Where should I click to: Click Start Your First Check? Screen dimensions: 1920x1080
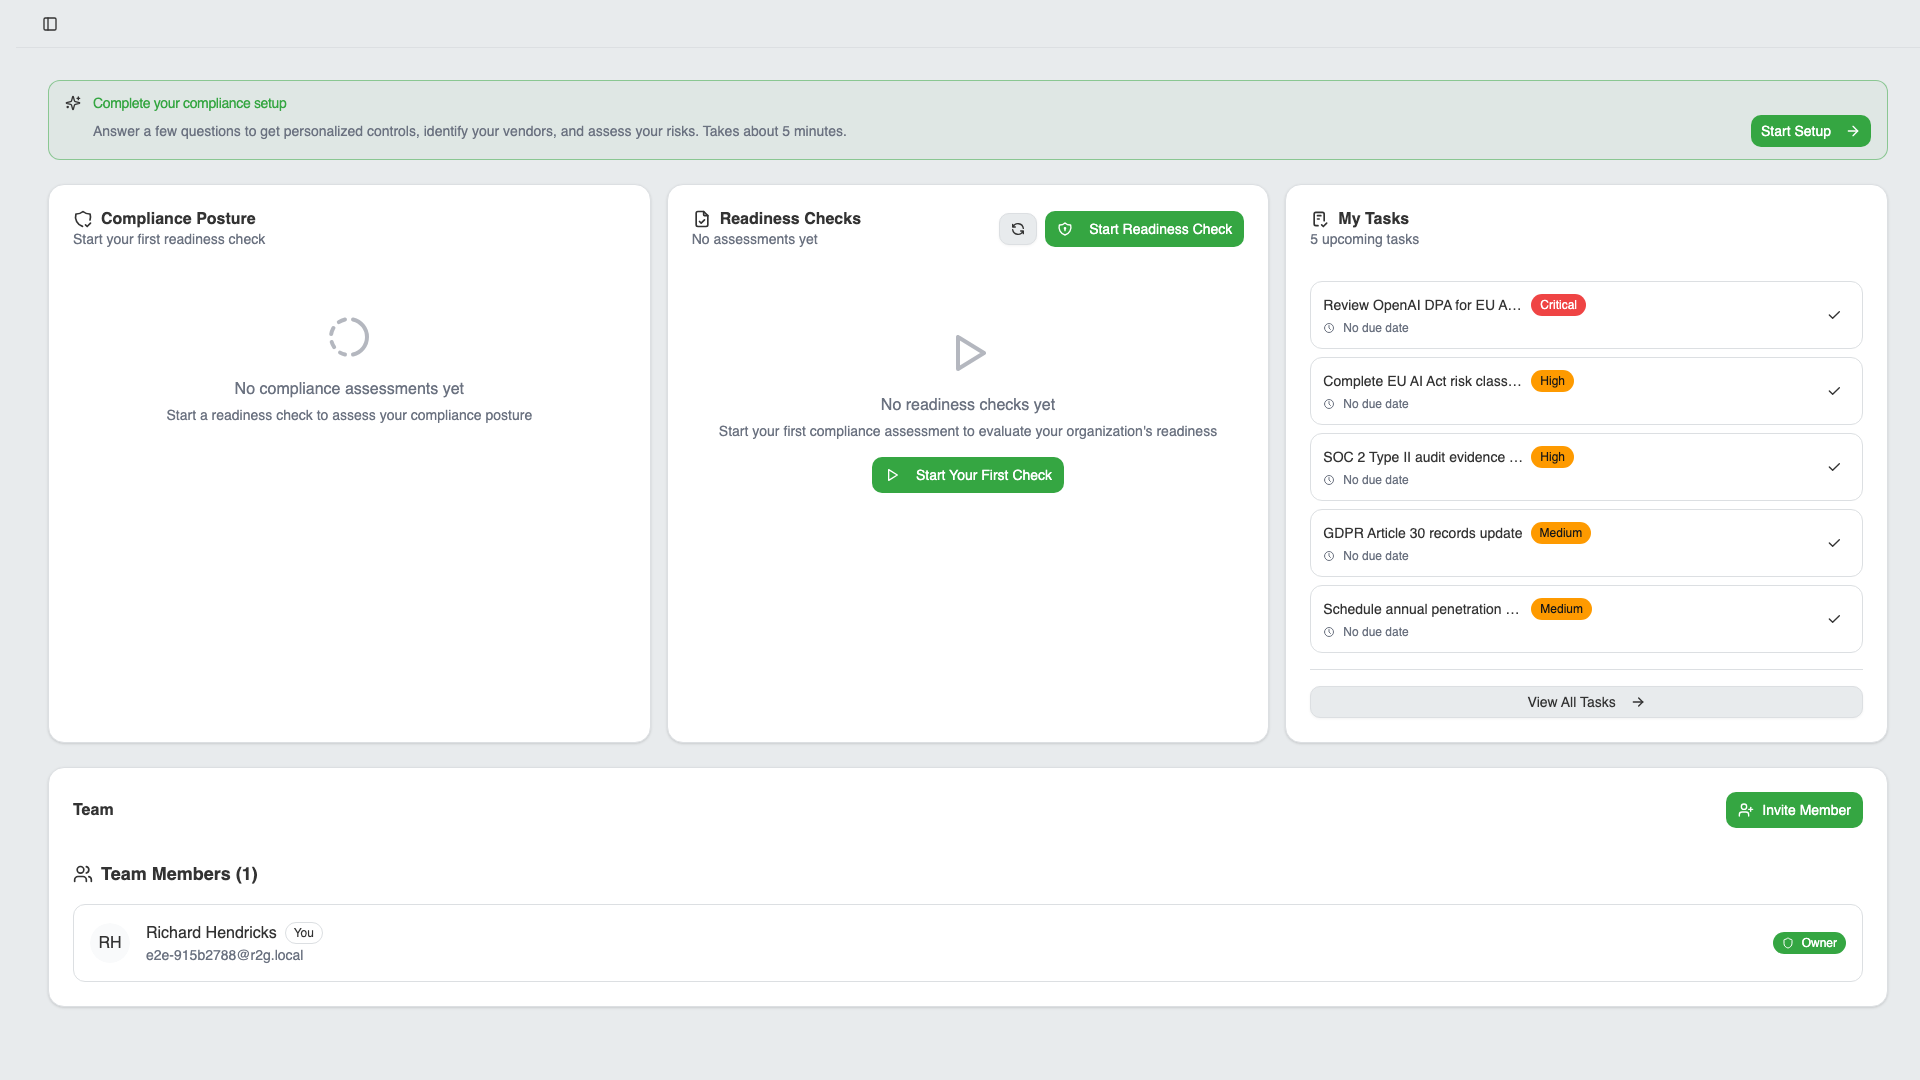point(967,475)
